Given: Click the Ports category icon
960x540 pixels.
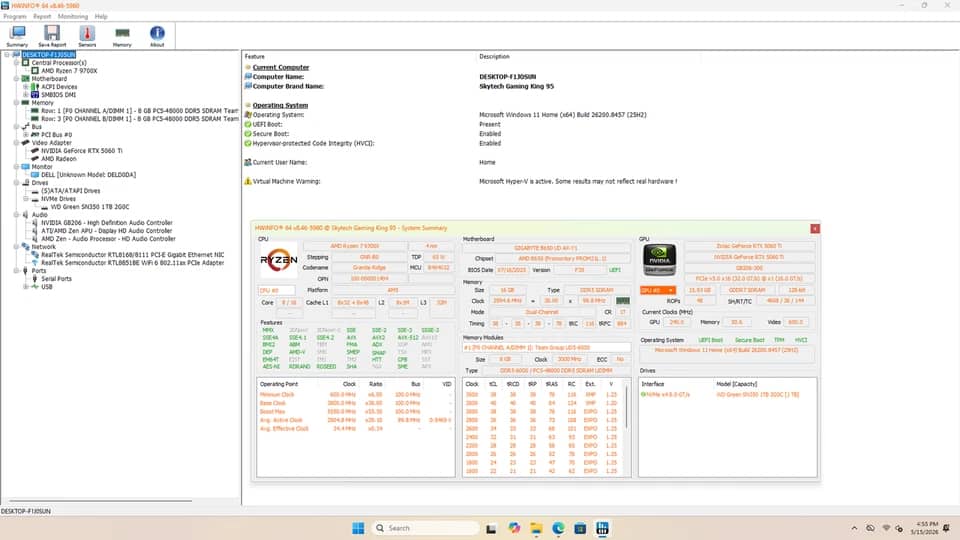Looking at the screenshot, I should (25, 270).
